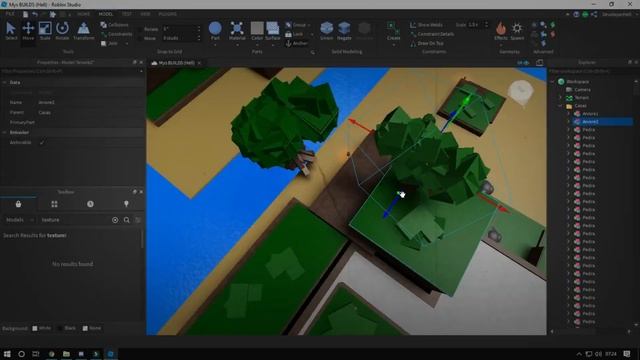Open the Inventory tab in Toolbox
Screen dimensions: 640x360
(x=18, y=204)
